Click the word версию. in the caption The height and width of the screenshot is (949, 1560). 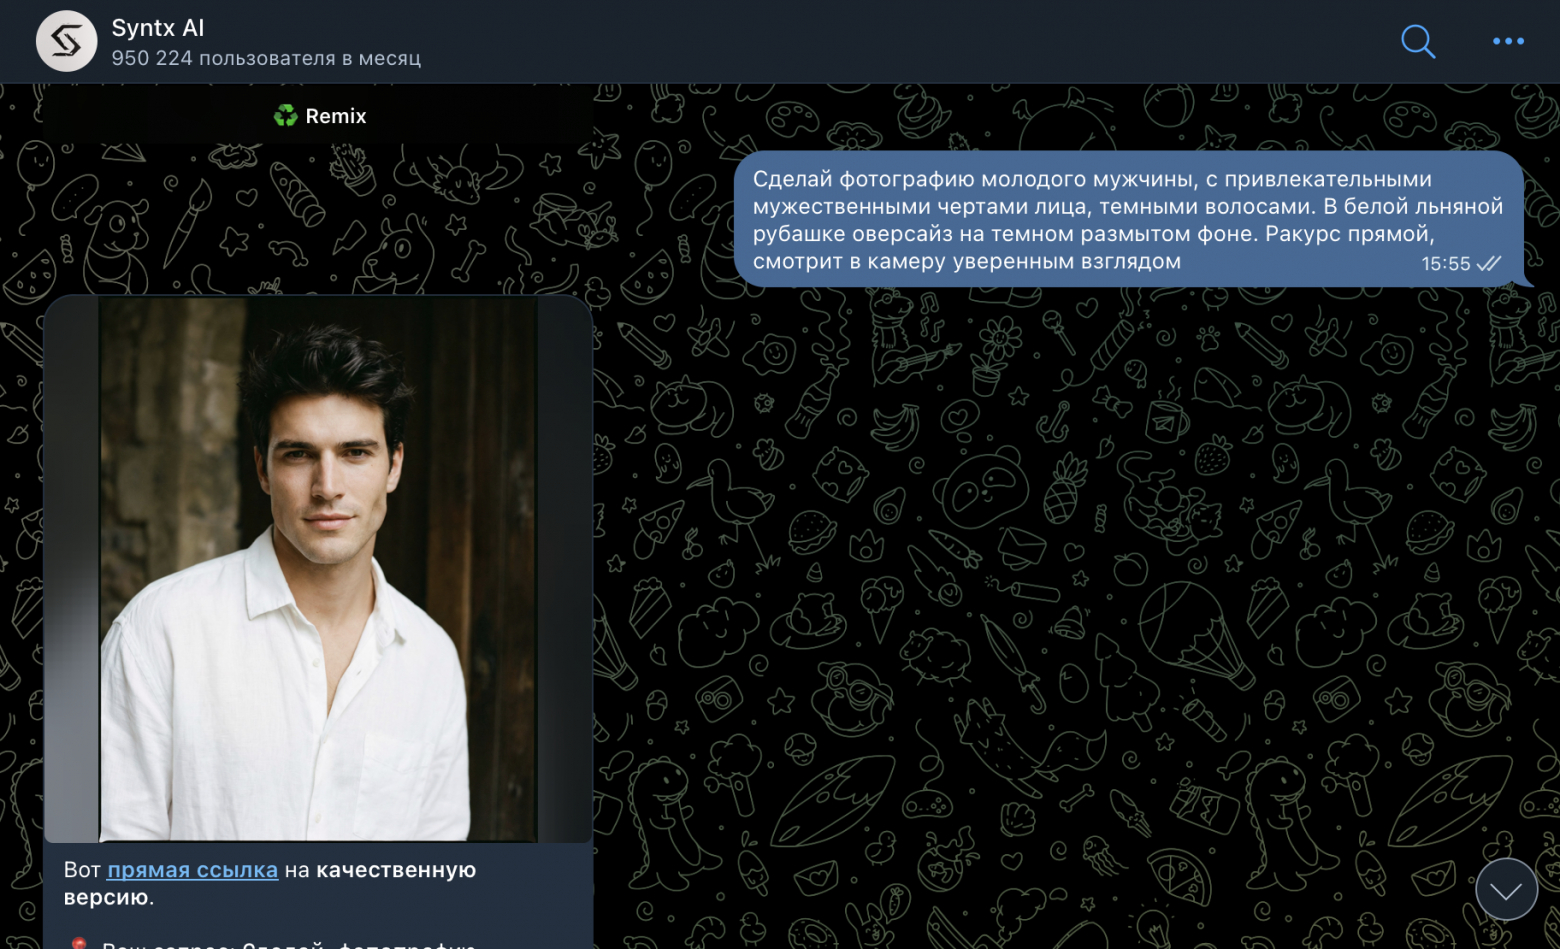pos(109,897)
